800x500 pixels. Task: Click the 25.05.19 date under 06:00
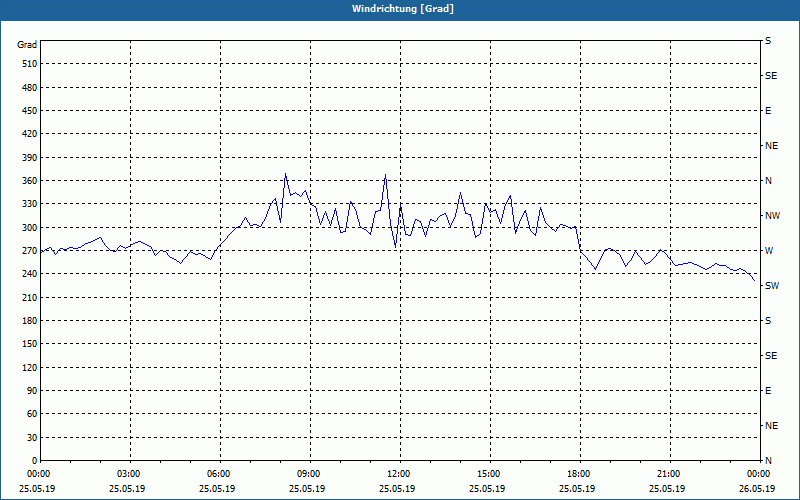[217, 489]
